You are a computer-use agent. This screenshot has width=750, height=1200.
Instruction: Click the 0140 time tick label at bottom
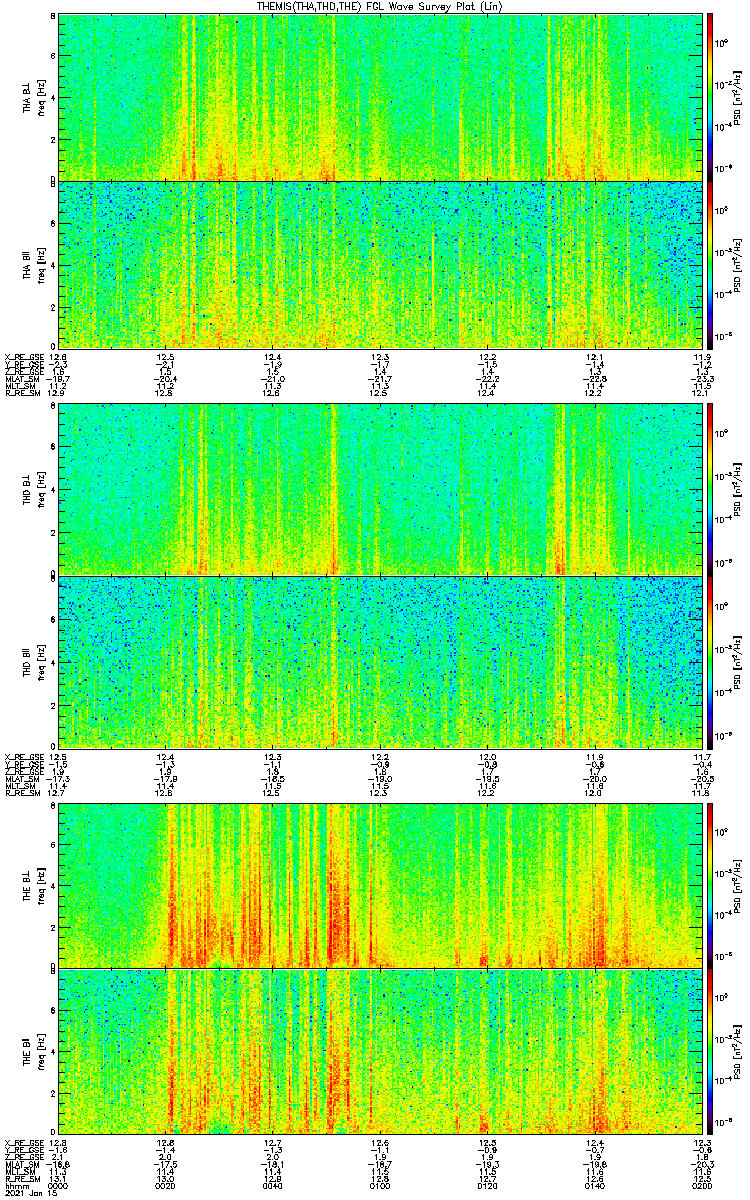pos(594,1184)
